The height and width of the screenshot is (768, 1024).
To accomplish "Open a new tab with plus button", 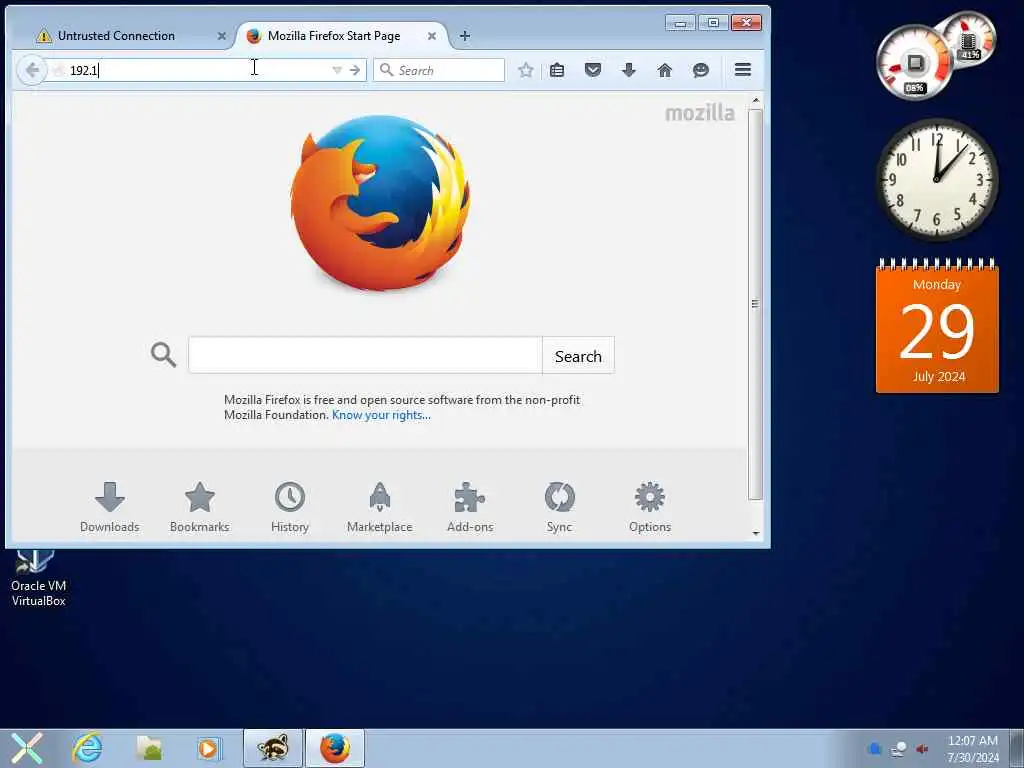I will [464, 36].
